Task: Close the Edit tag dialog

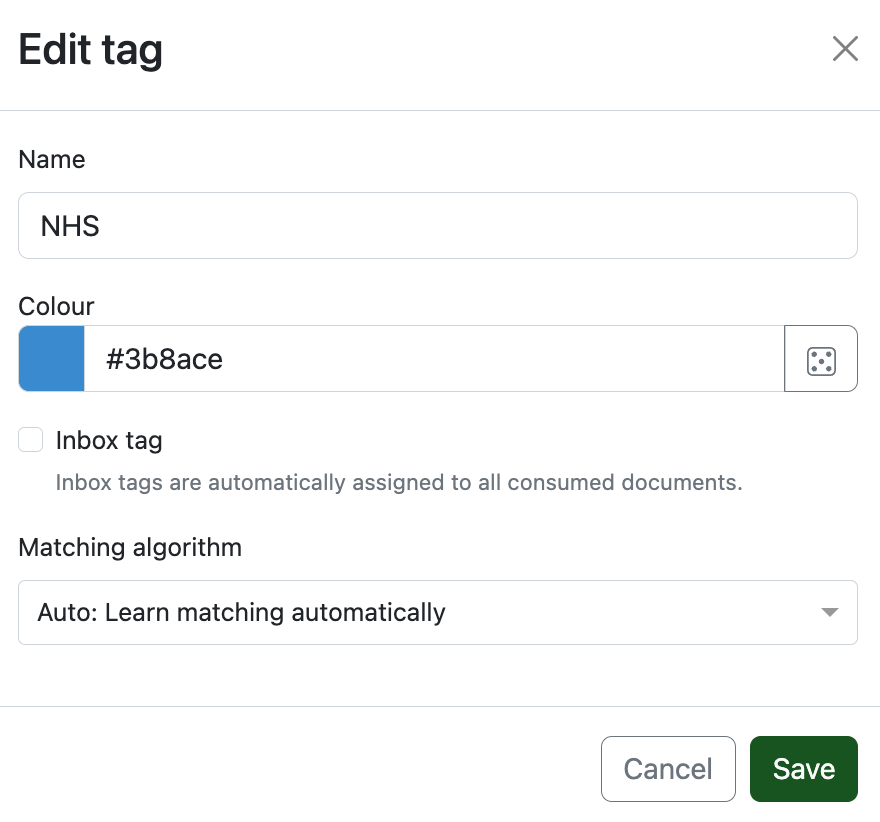Action: coord(845,49)
